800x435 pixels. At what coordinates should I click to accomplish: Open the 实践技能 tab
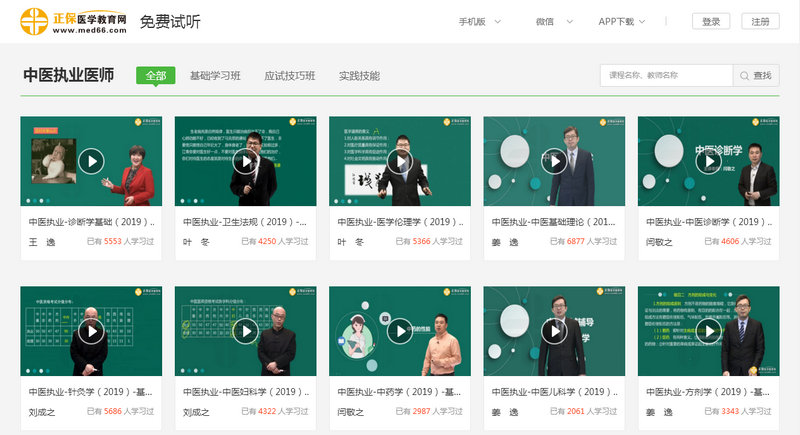(359, 75)
